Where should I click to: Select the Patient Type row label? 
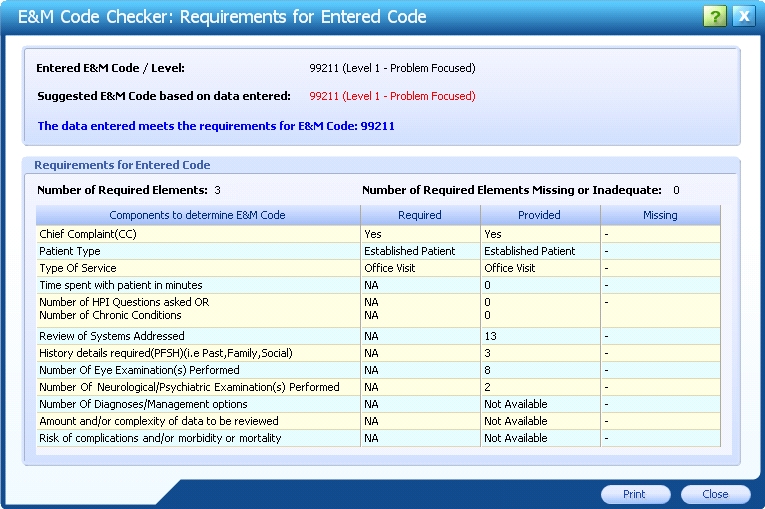[x=70, y=251]
